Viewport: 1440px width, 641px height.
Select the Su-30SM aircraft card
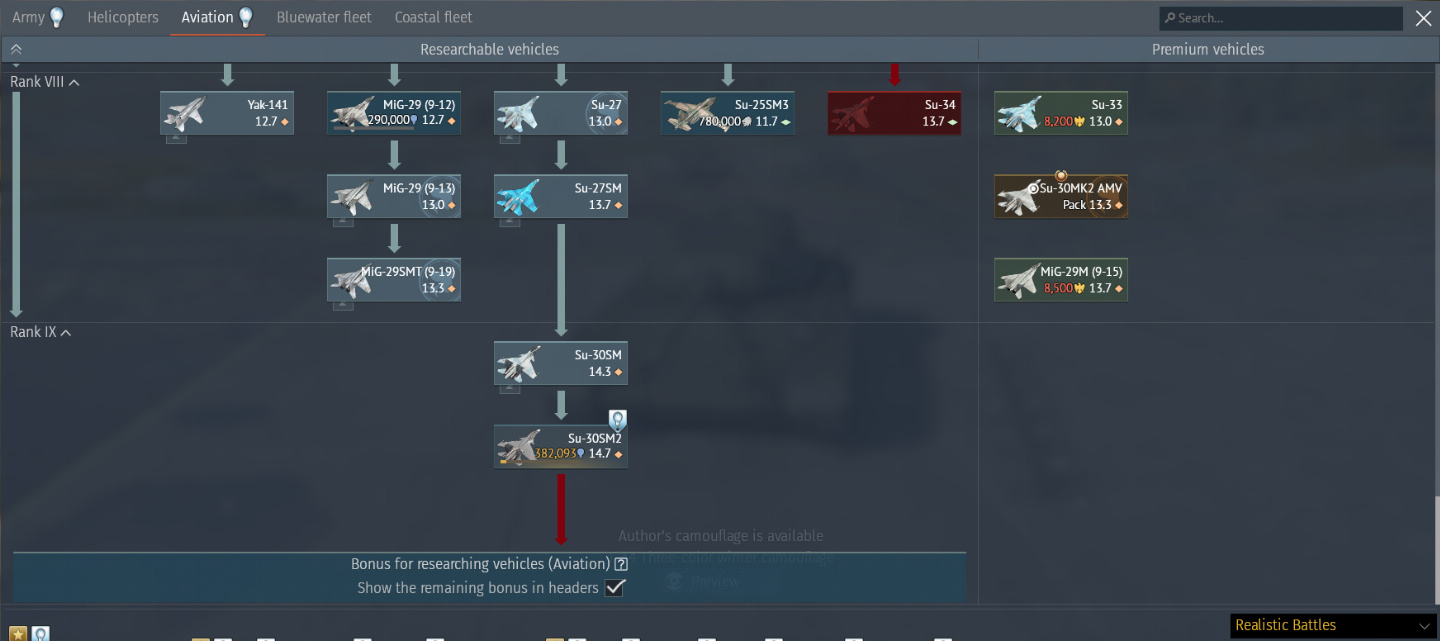[x=561, y=363]
